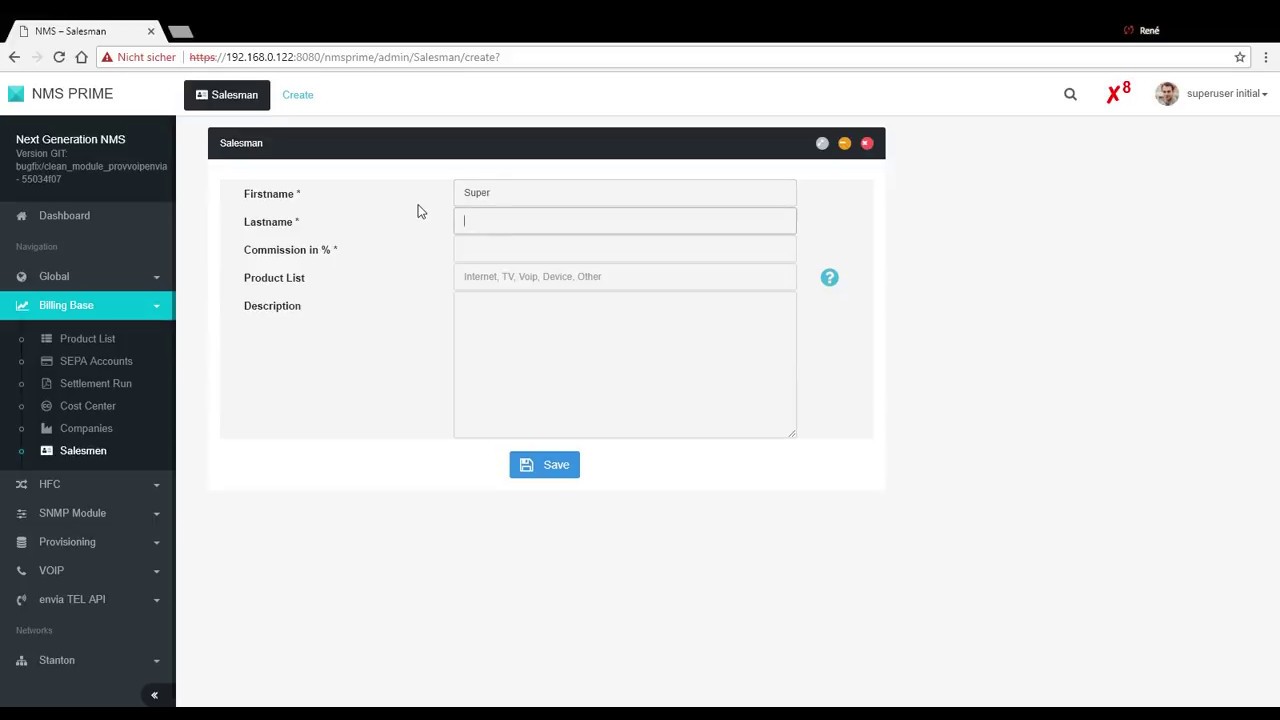Viewport: 1280px width, 720px height.
Task: Bookmark page with the star icon
Action: (x=1240, y=57)
